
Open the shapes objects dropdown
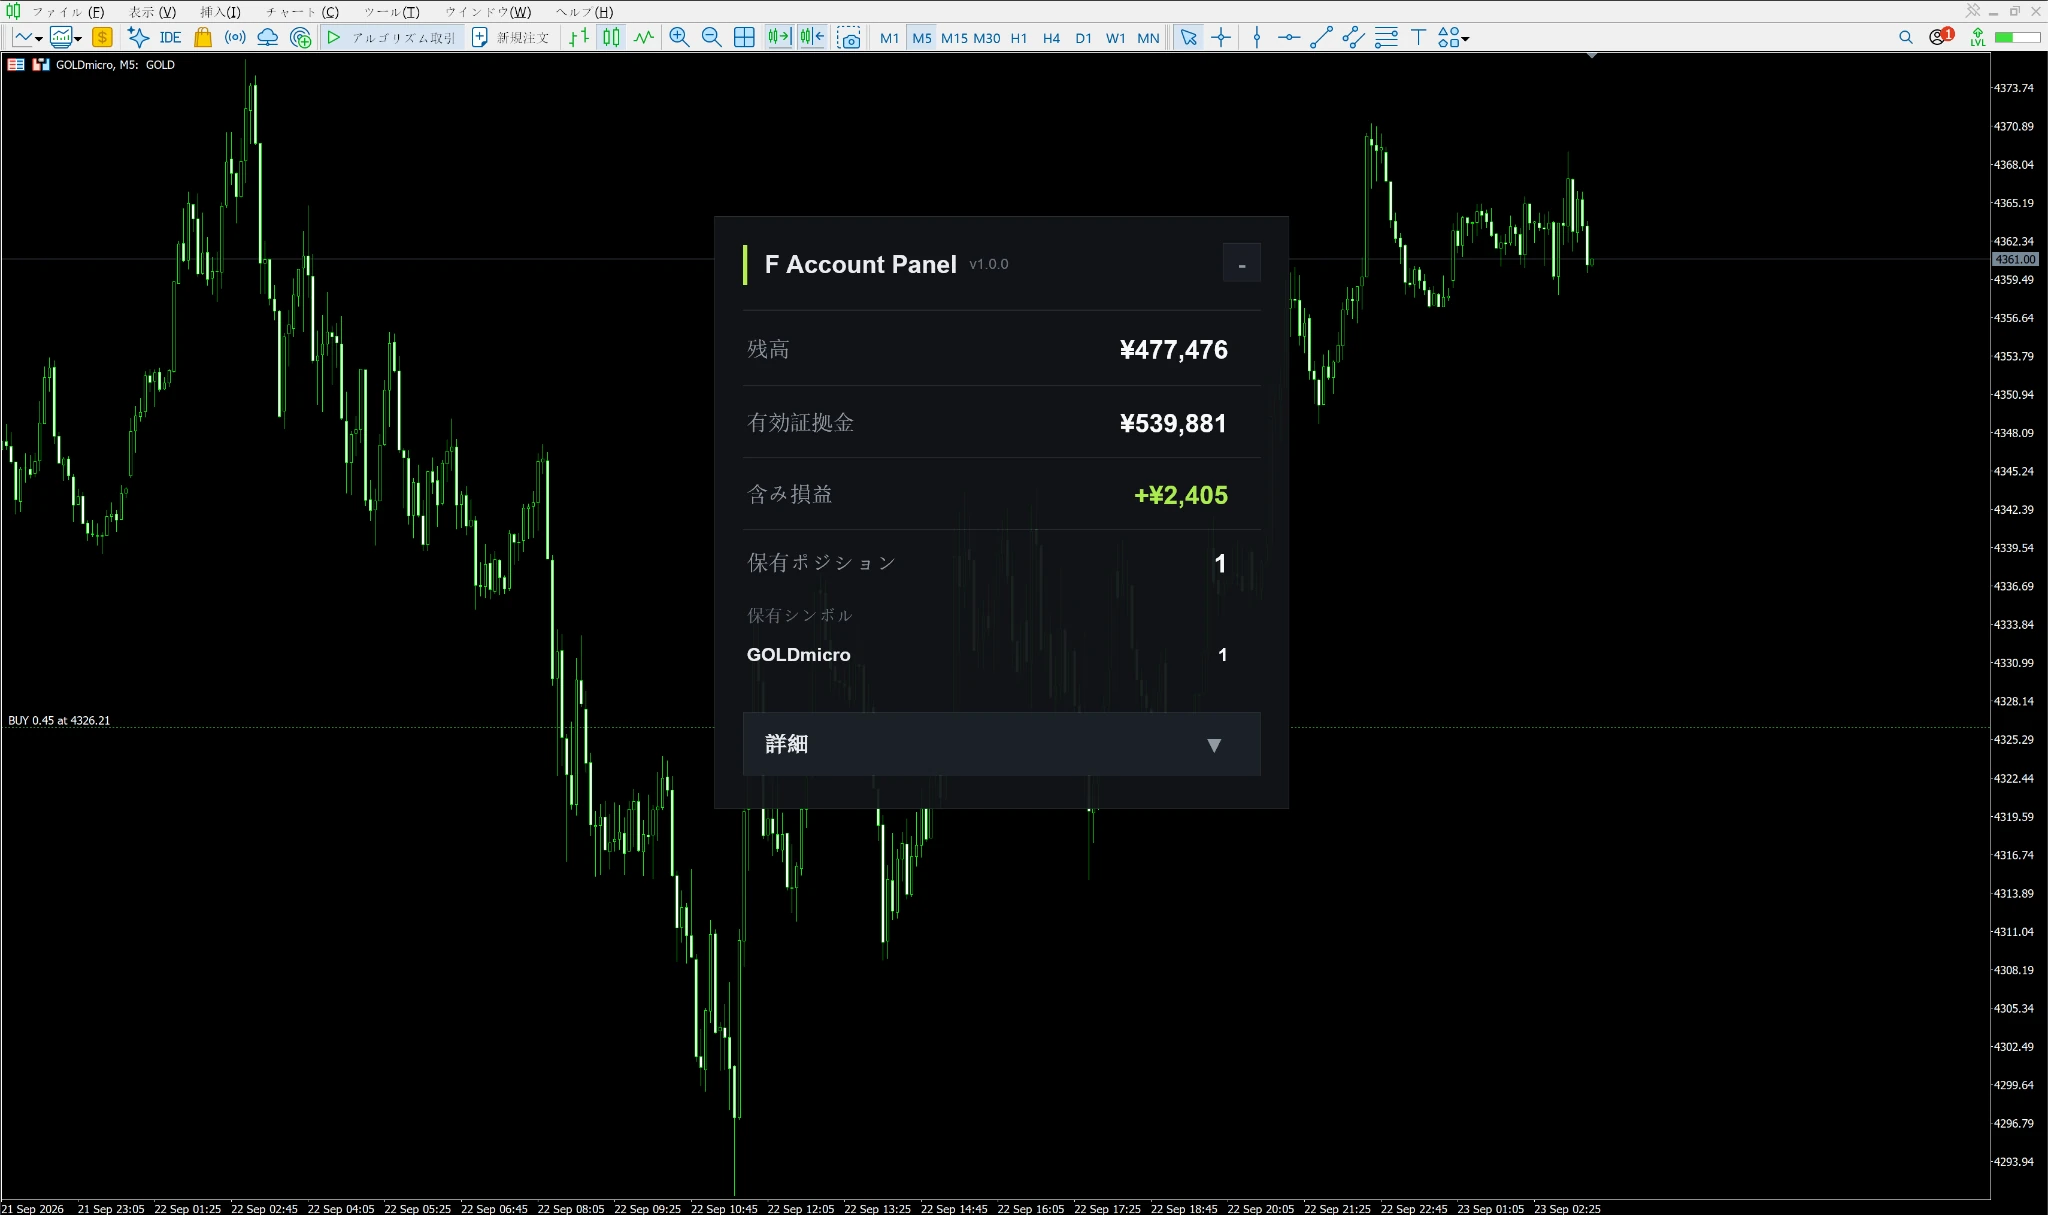point(1465,39)
